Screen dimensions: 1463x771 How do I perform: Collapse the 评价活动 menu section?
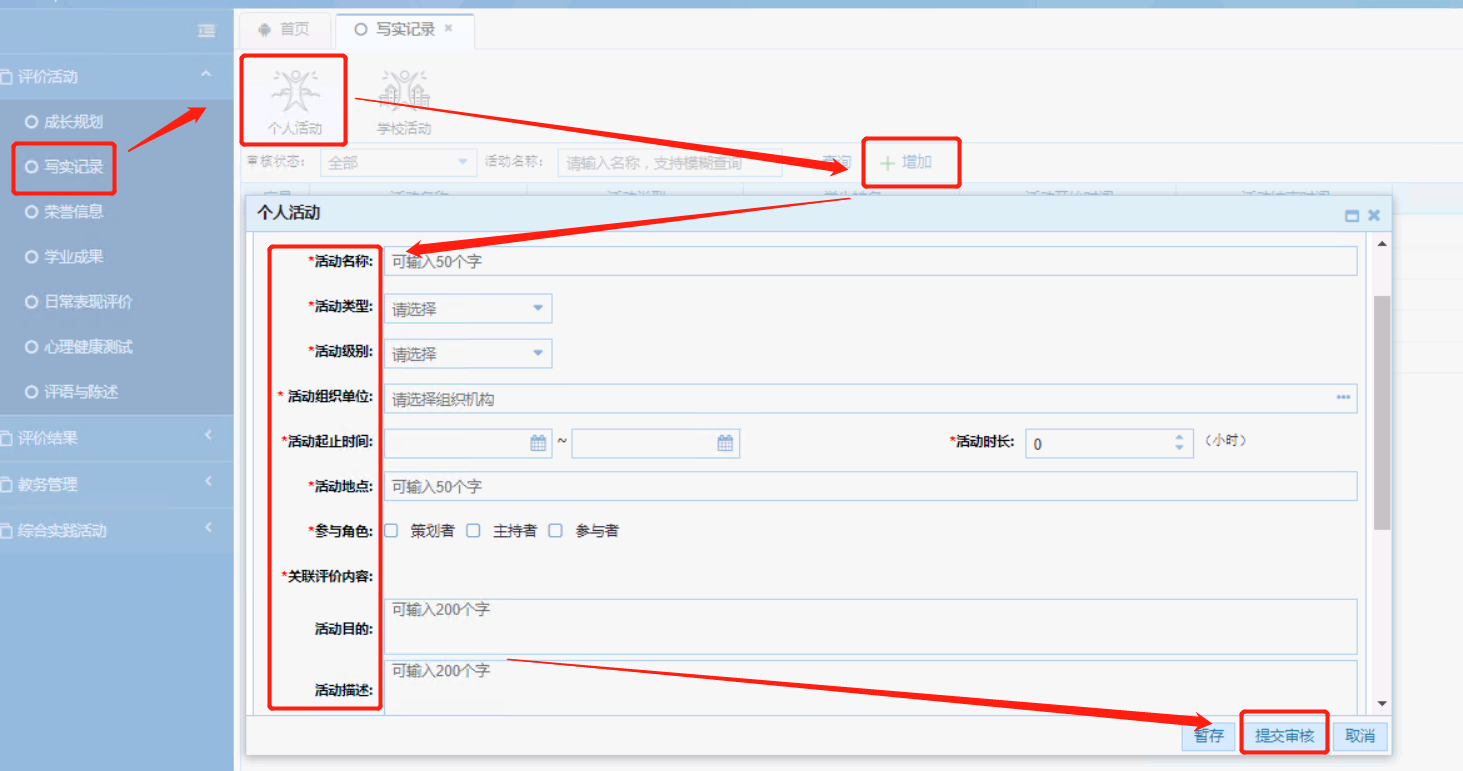[206, 75]
